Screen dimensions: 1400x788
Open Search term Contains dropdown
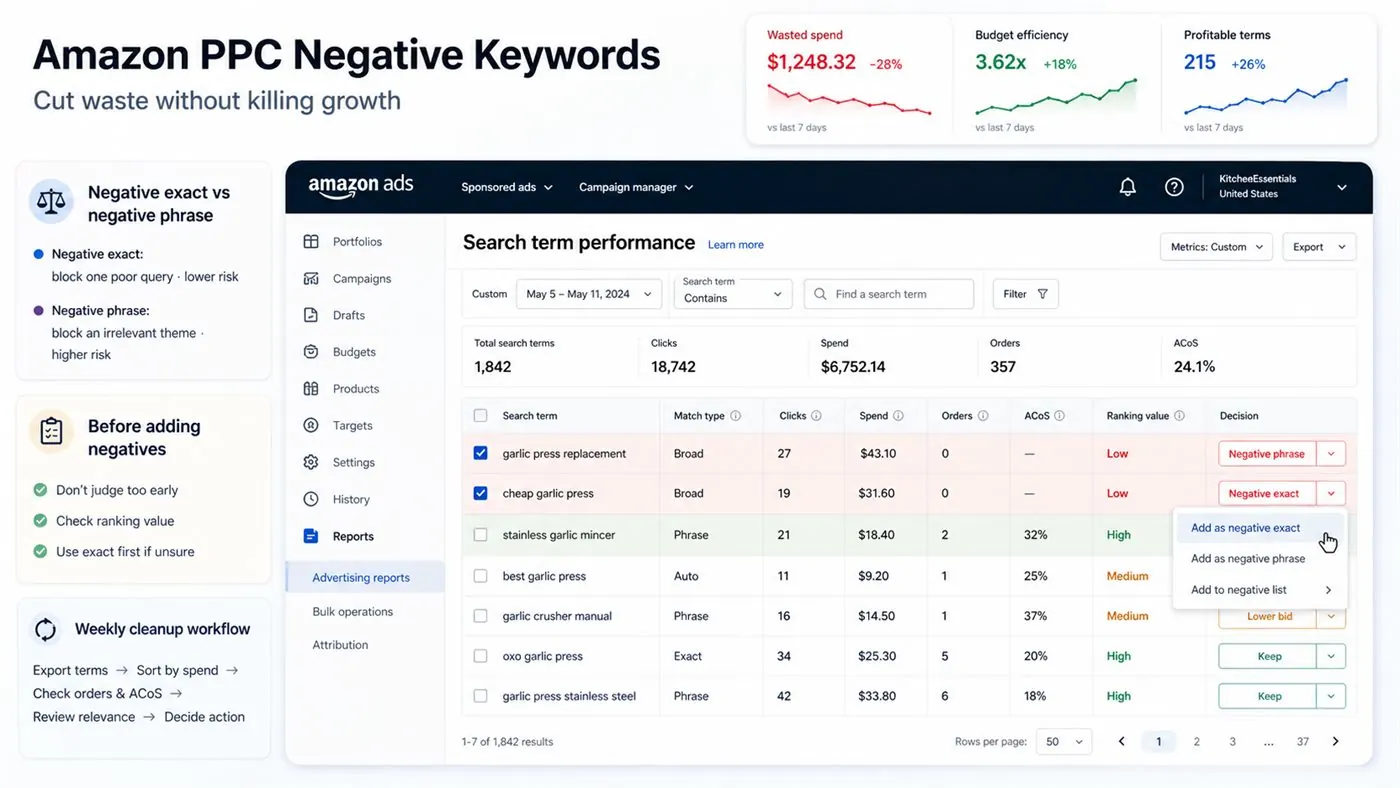point(733,294)
